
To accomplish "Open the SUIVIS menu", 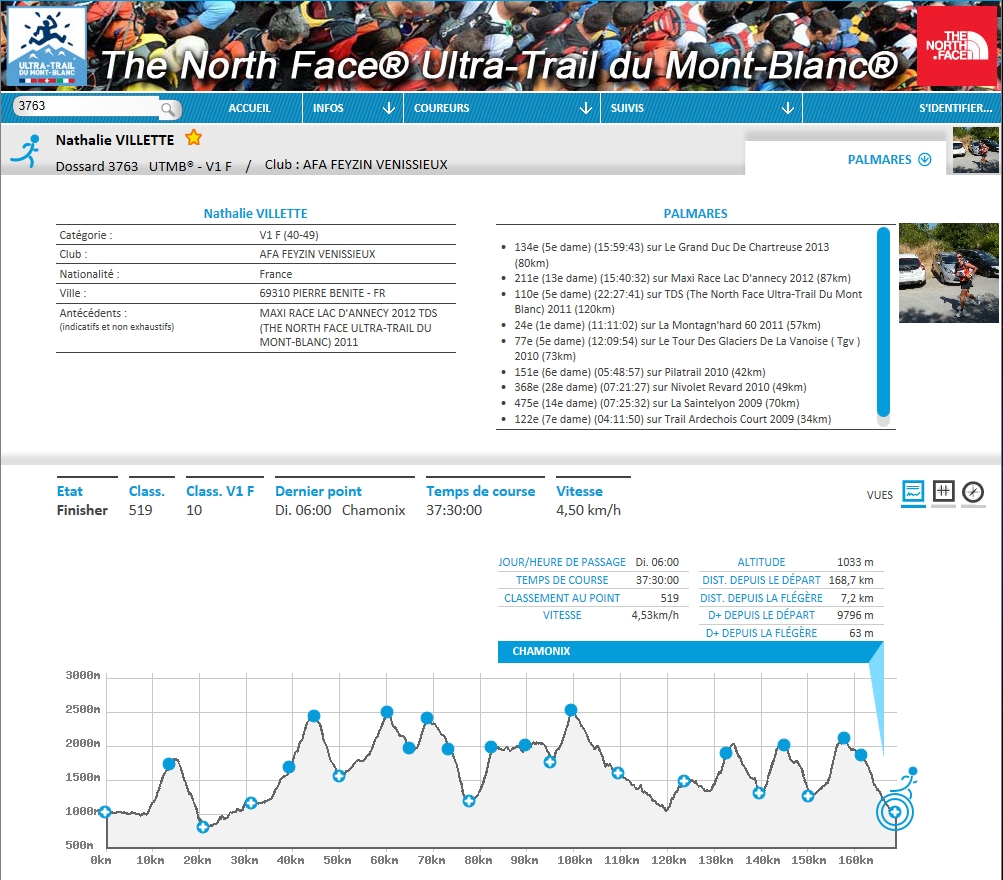I will click(x=627, y=108).
